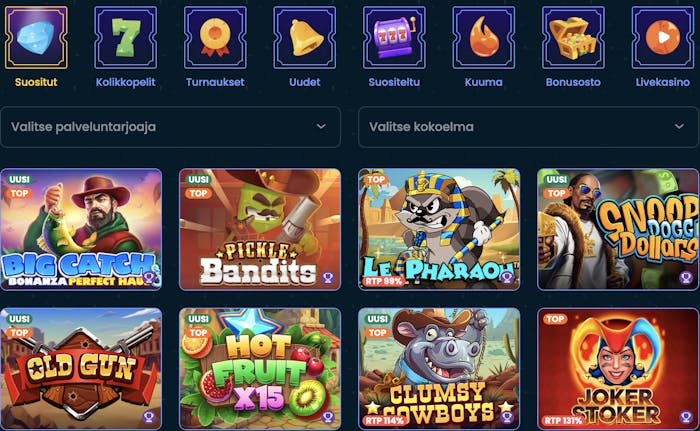Screen dimensions: 700x431
Task: Click the Kuuma flame icon
Action: [483, 38]
